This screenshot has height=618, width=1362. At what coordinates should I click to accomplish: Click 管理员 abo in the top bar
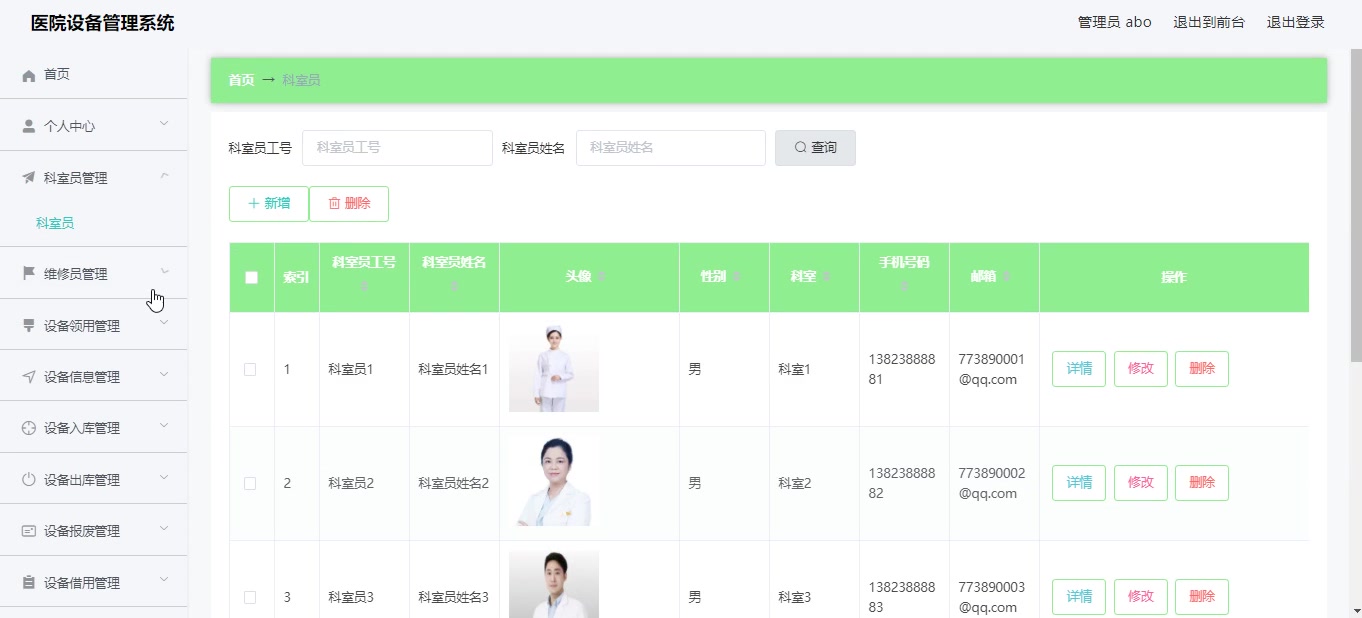(x=1115, y=22)
